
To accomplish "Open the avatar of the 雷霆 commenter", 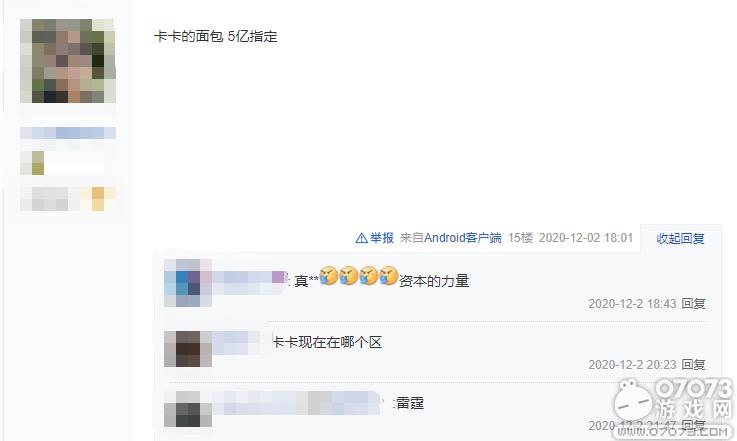I will (x=188, y=409).
